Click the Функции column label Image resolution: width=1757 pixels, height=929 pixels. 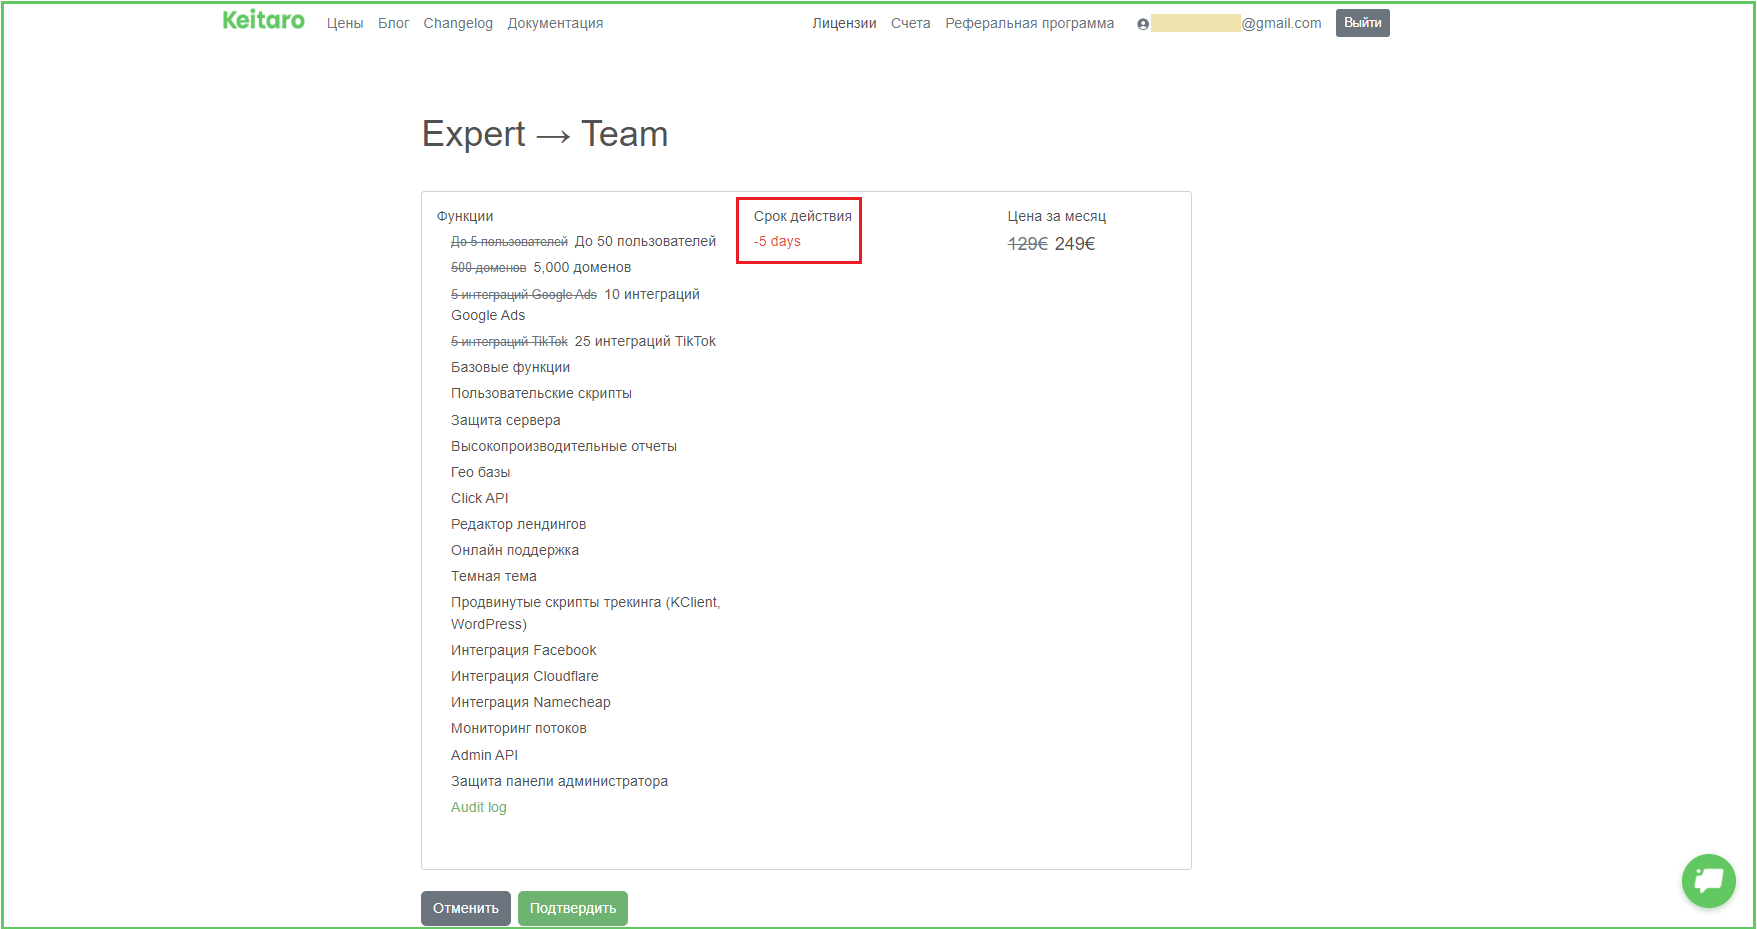click(x=465, y=216)
